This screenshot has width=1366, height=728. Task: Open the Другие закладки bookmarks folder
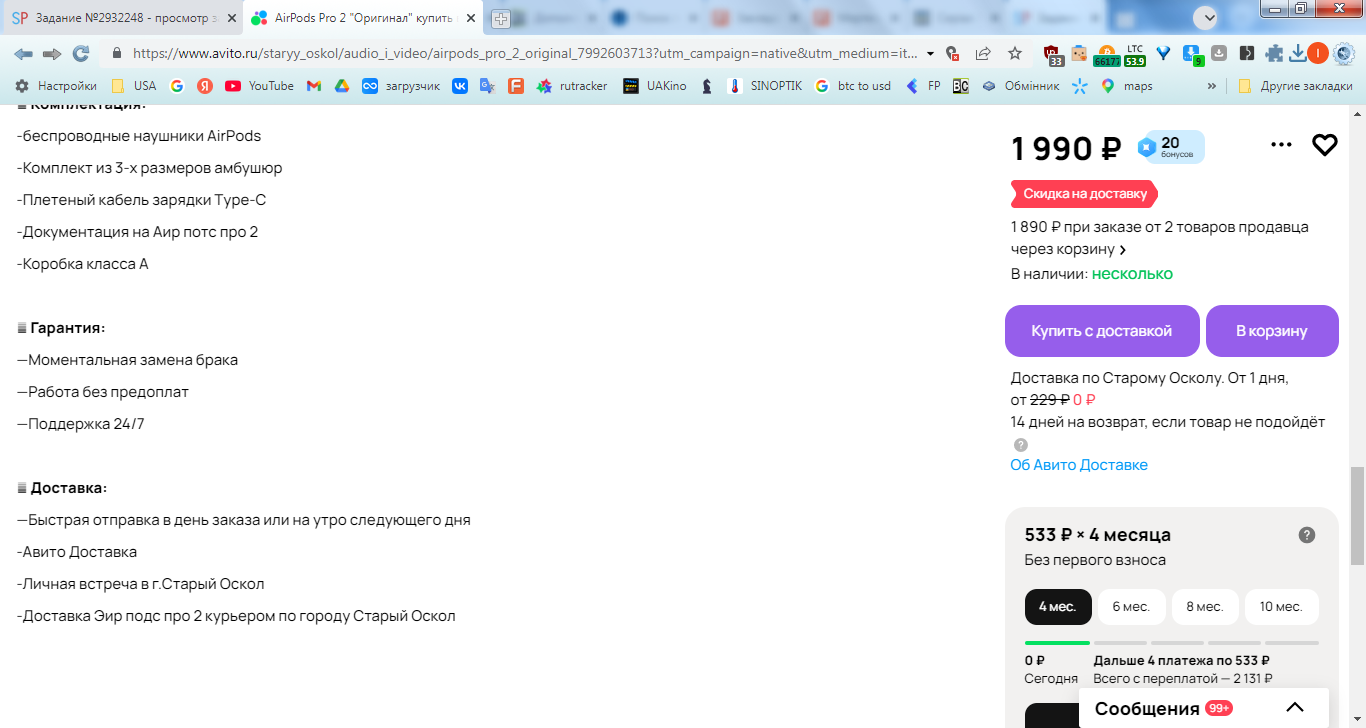pos(1295,86)
